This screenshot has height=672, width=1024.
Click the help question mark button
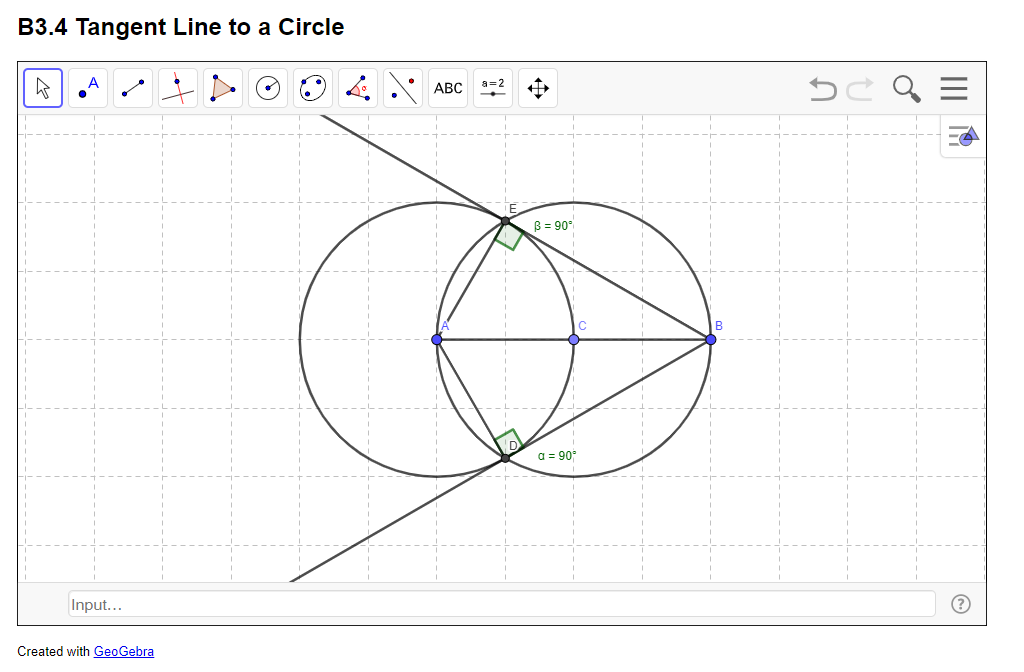pyautogui.click(x=961, y=603)
